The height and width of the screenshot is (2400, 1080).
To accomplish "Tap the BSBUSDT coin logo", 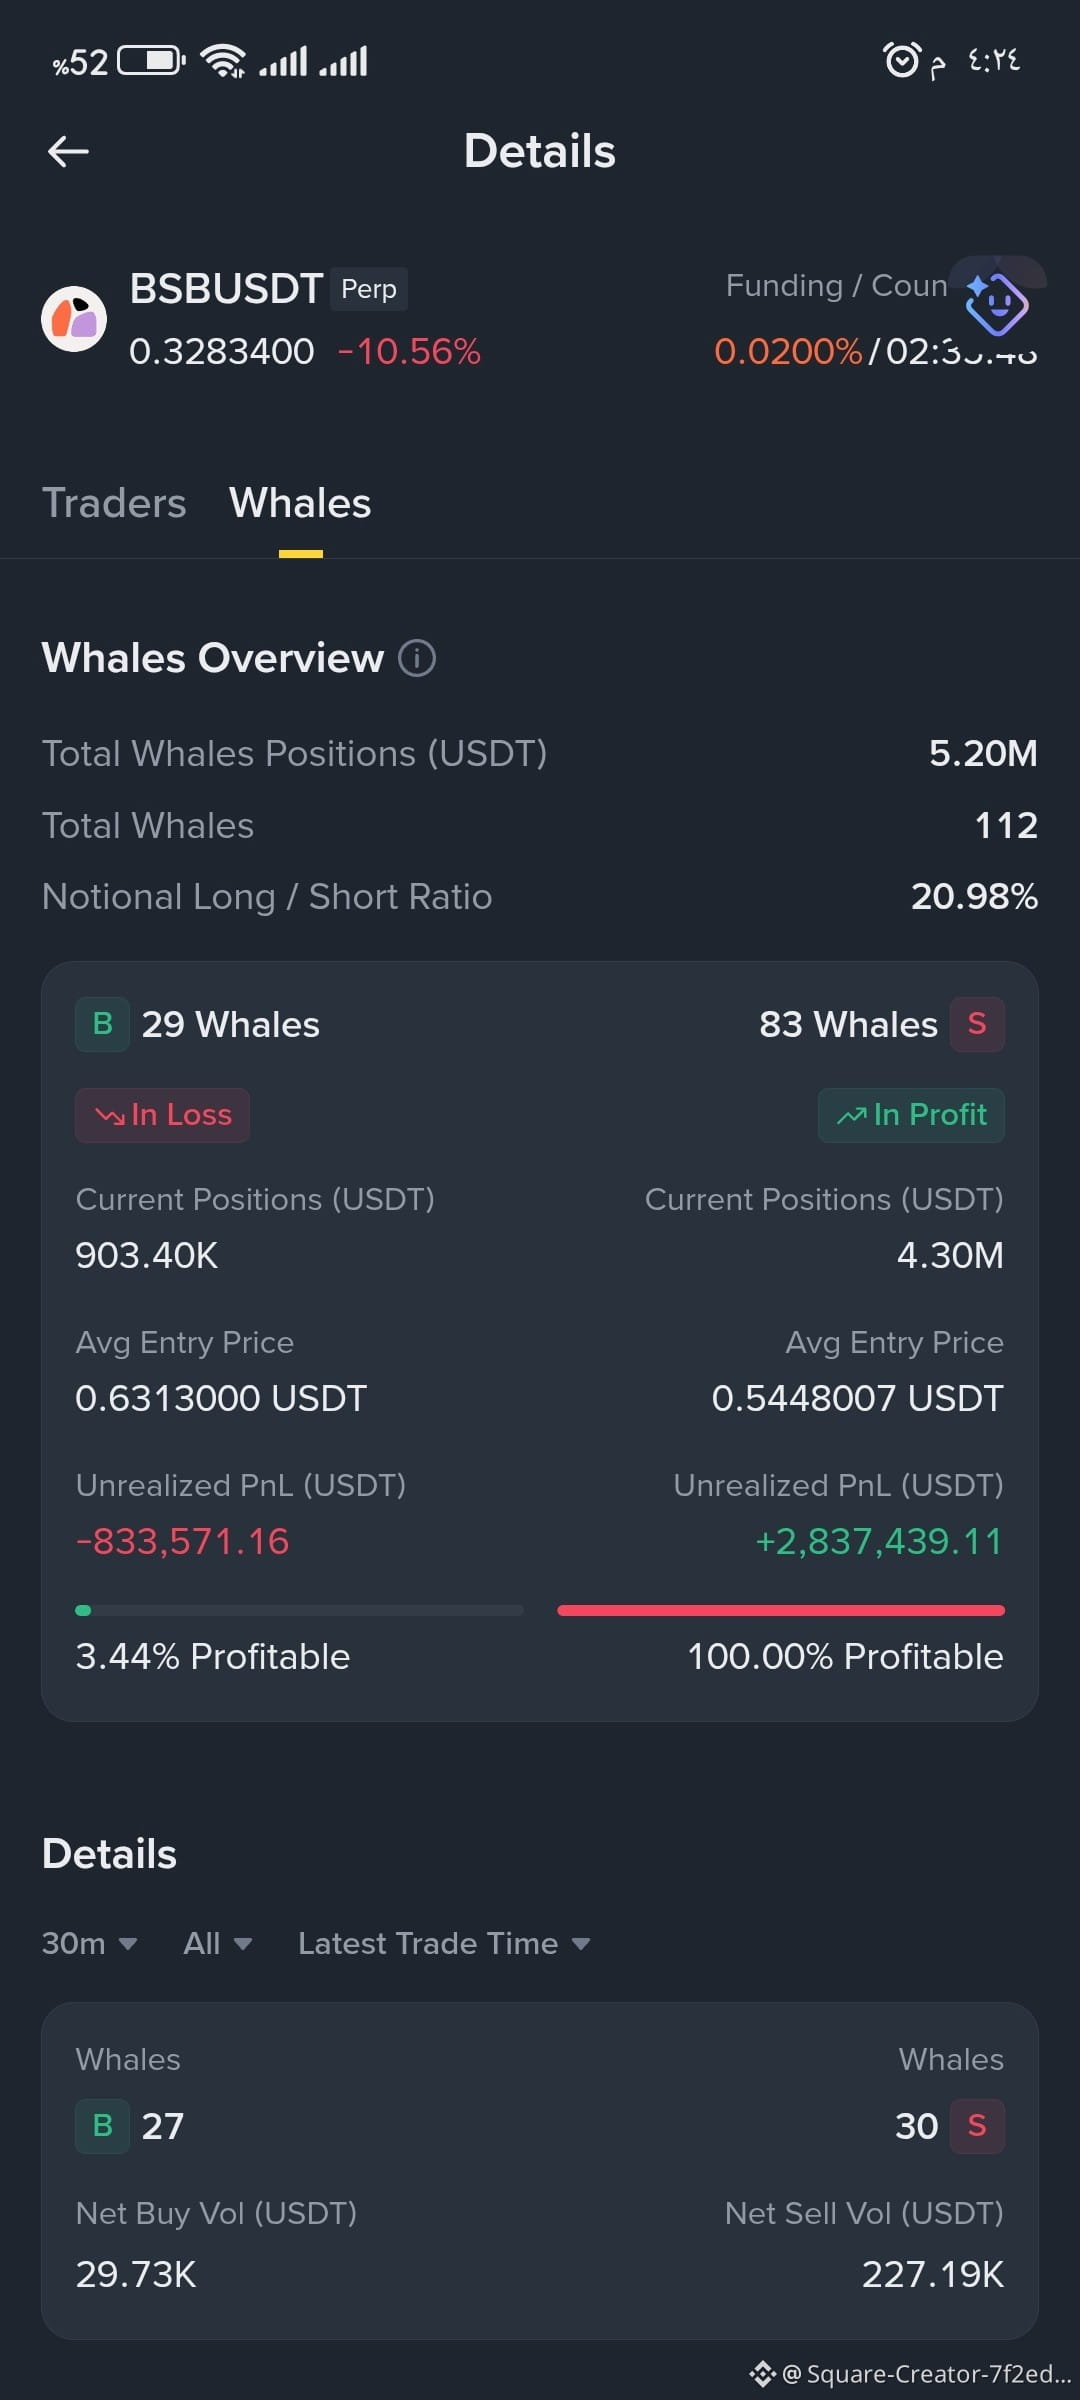I will click(74, 319).
